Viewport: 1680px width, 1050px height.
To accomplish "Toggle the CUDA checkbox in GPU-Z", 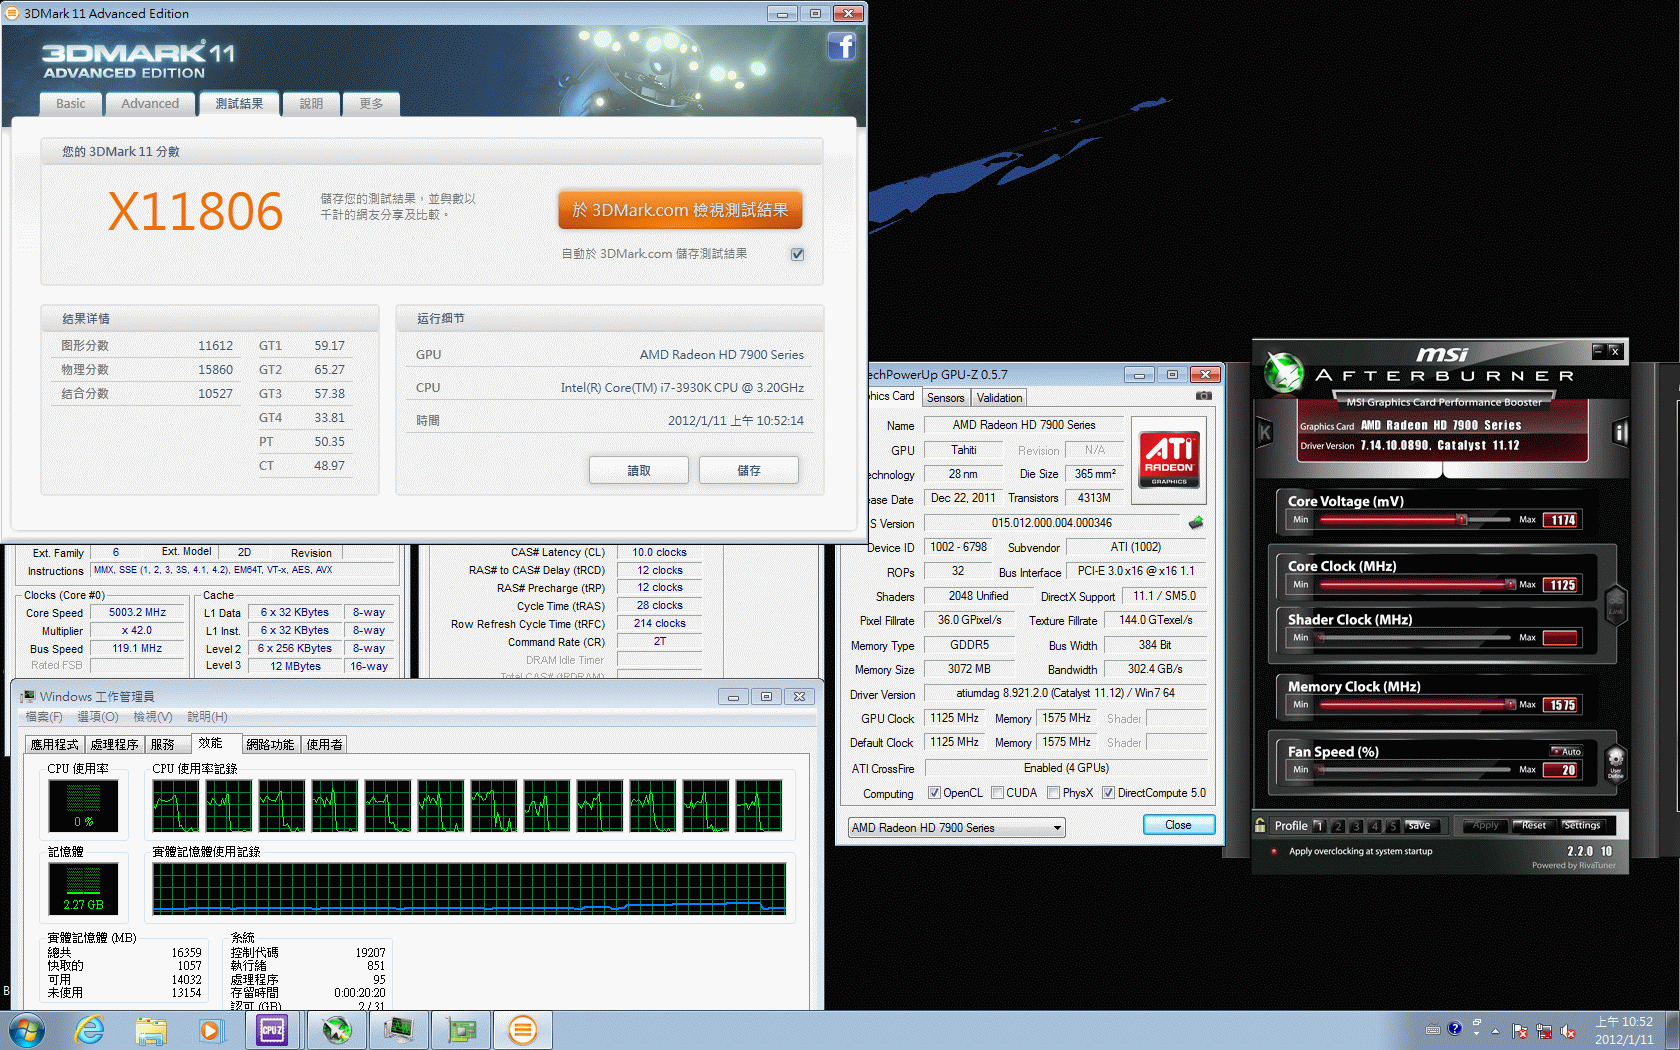I will point(997,793).
